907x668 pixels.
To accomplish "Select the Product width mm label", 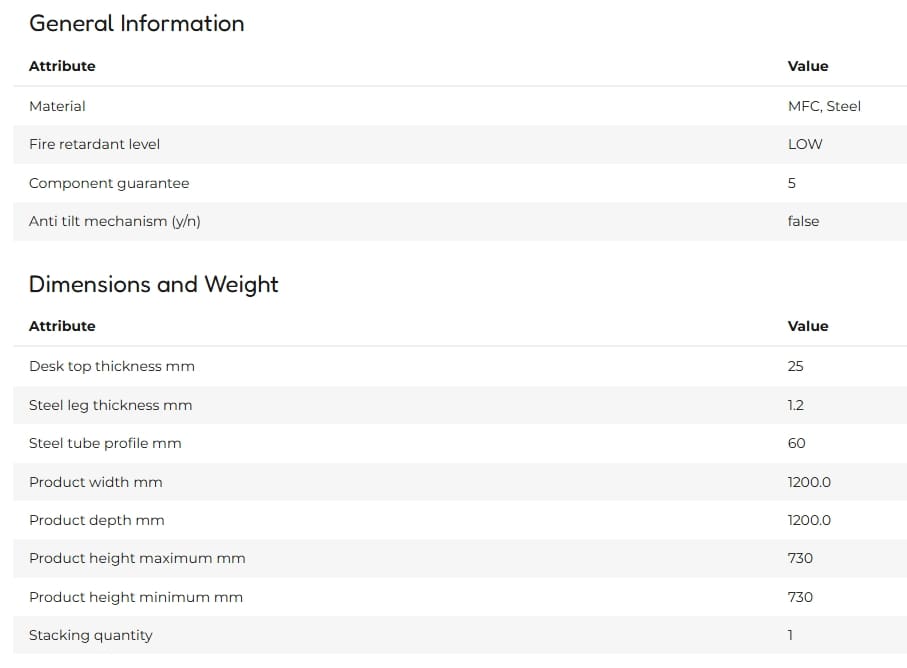I will point(95,482).
